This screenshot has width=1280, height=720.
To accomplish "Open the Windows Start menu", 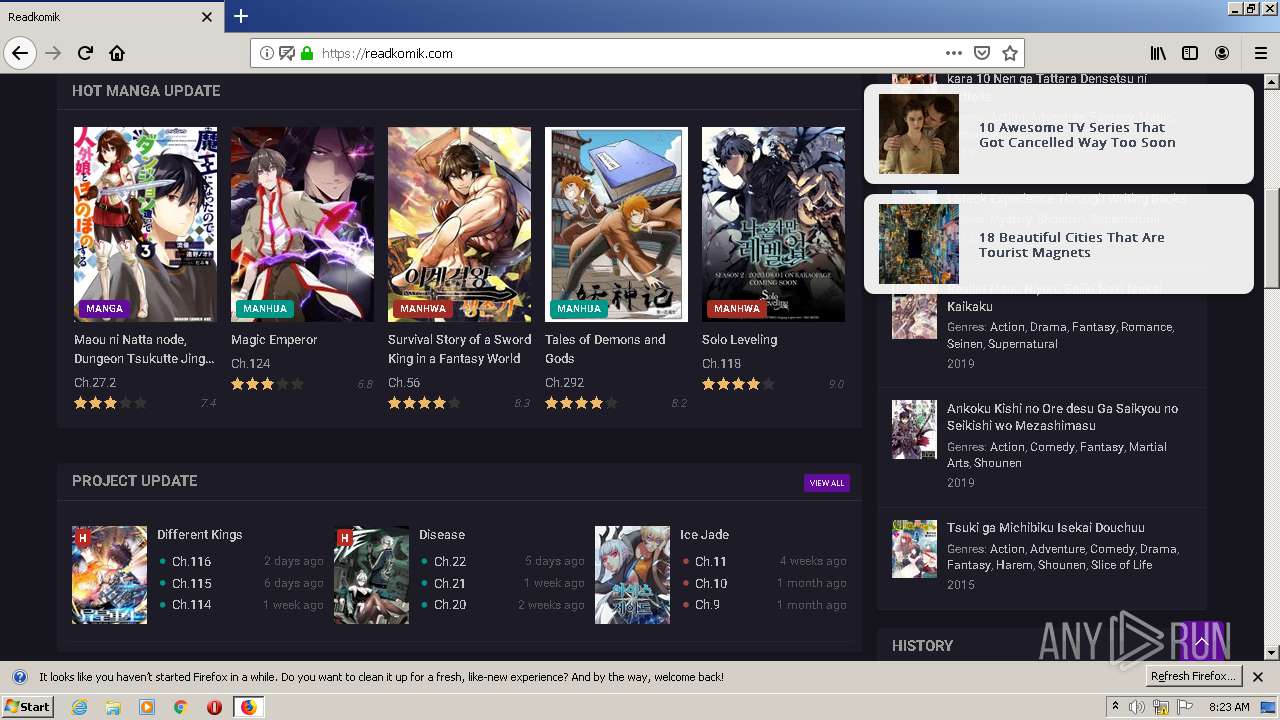I will click(28, 707).
